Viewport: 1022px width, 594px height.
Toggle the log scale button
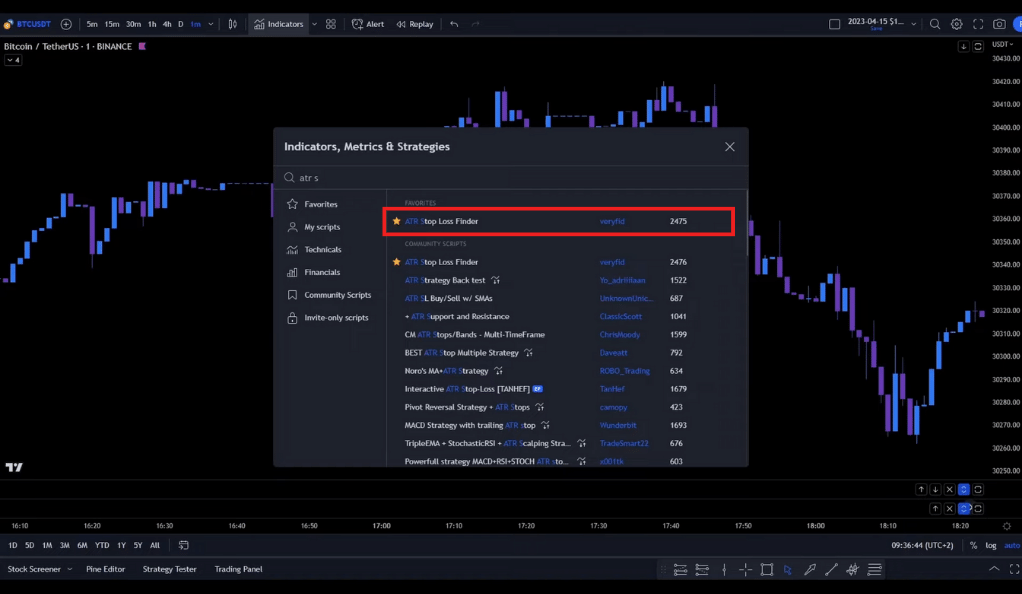(x=991, y=545)
